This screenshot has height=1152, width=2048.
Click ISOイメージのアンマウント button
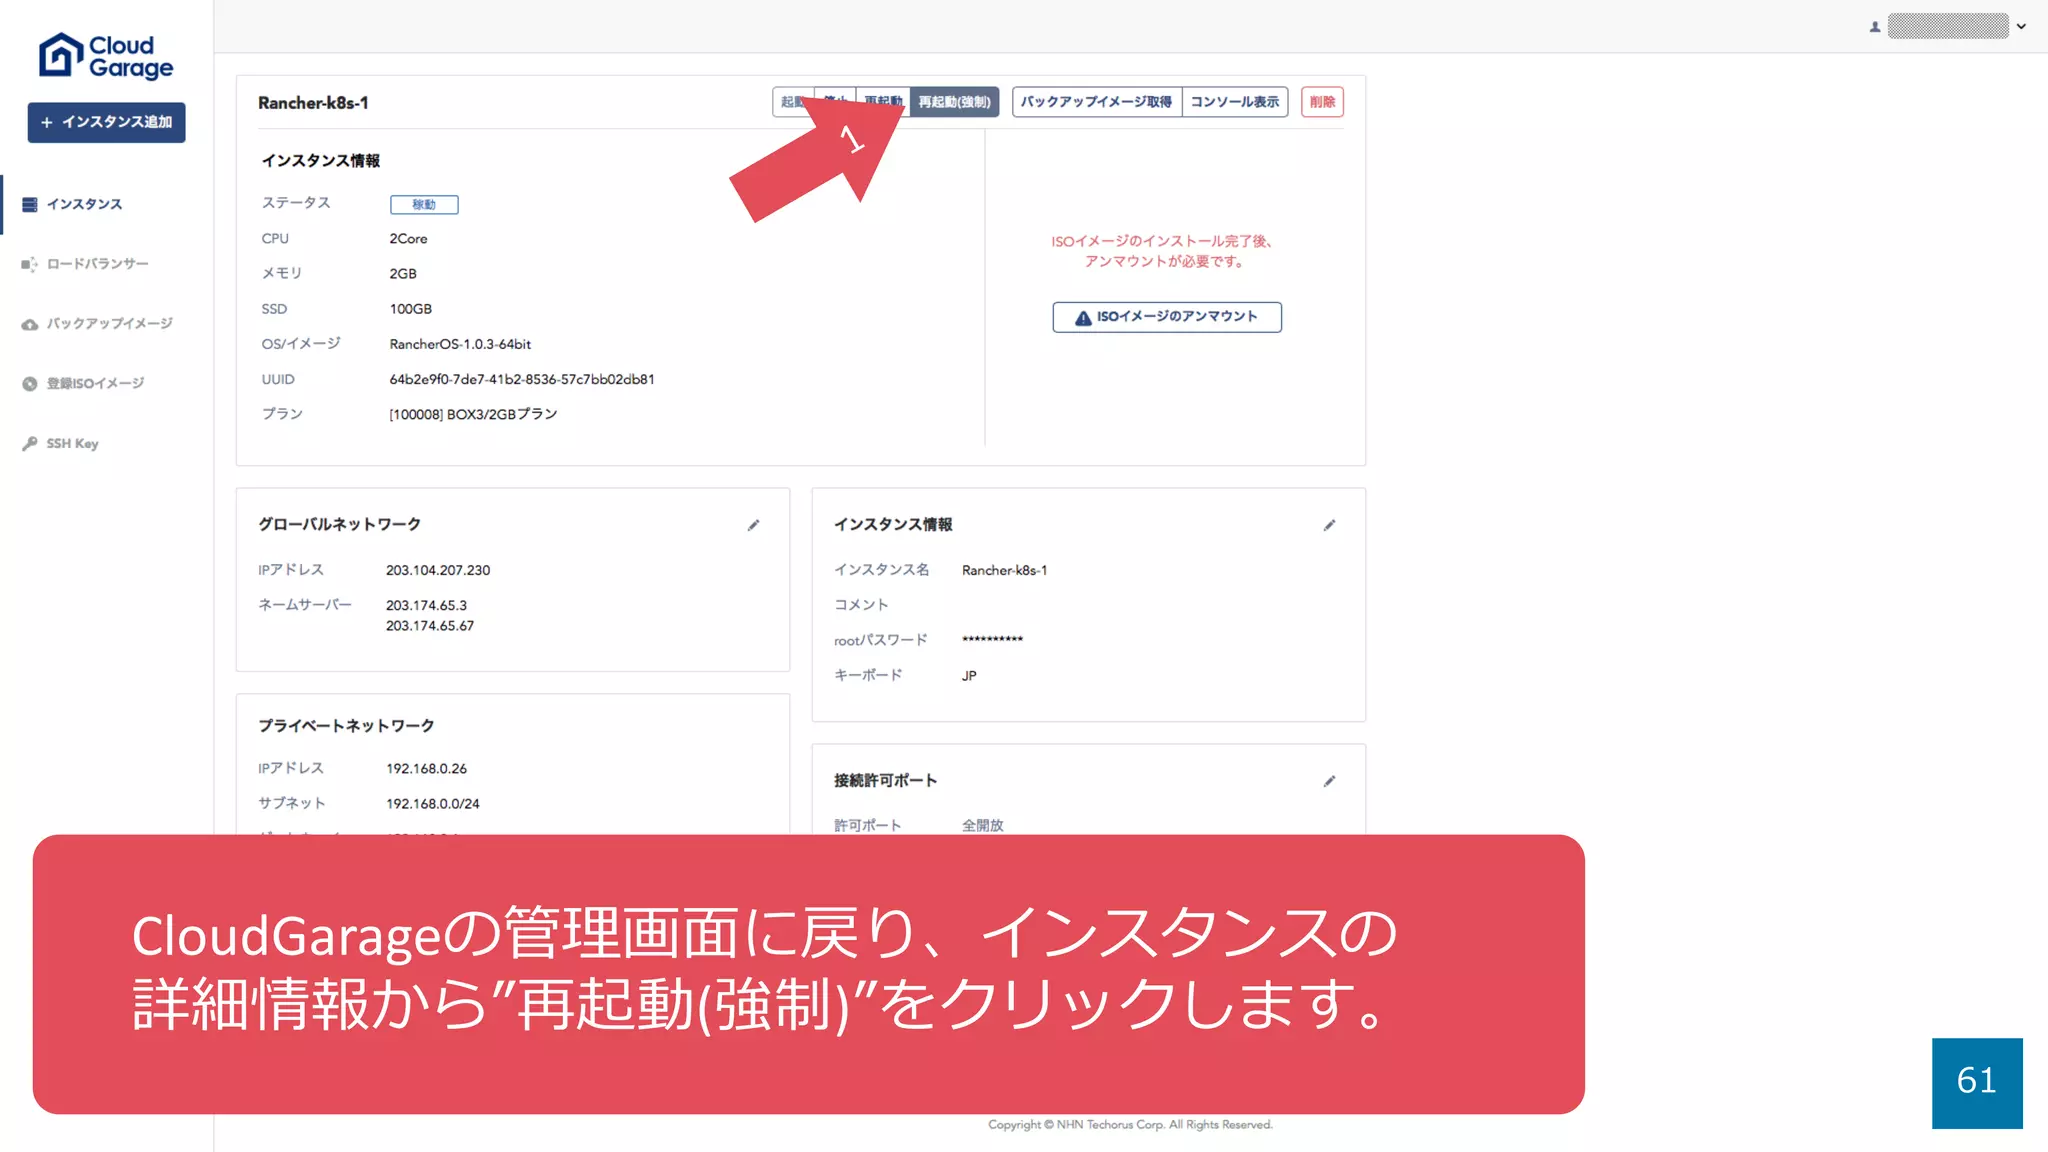coord(1167,317)
